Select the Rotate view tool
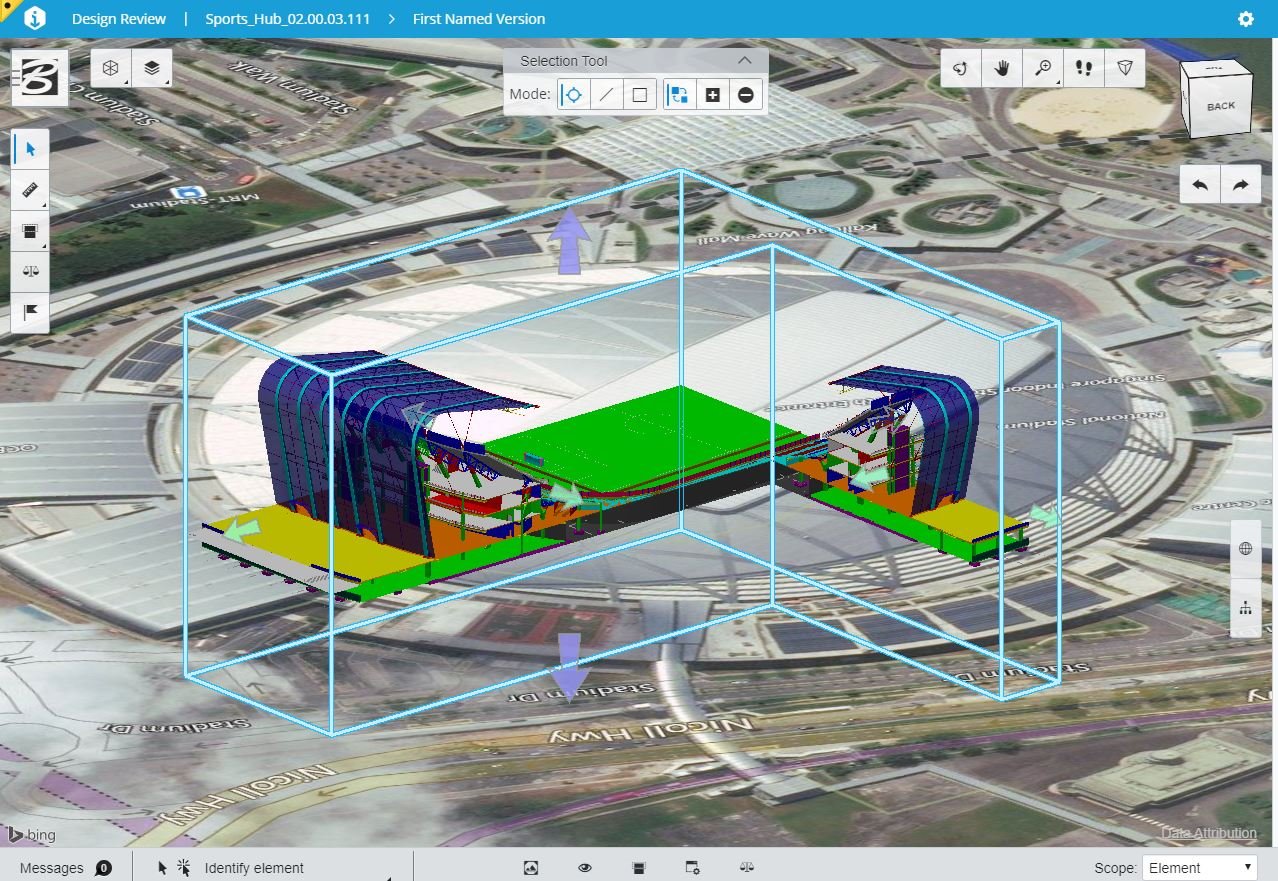The height and width of the screenshot is (881, 1278). (960, 68)
